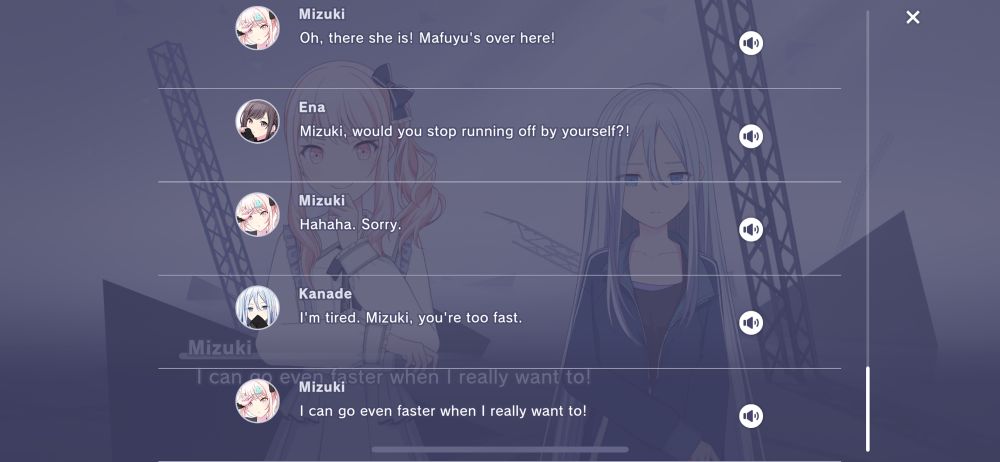Viewport: 1000px width, 462px height.
Task: Select the "Kanade" speaker name label
Action: click(325, 294)
